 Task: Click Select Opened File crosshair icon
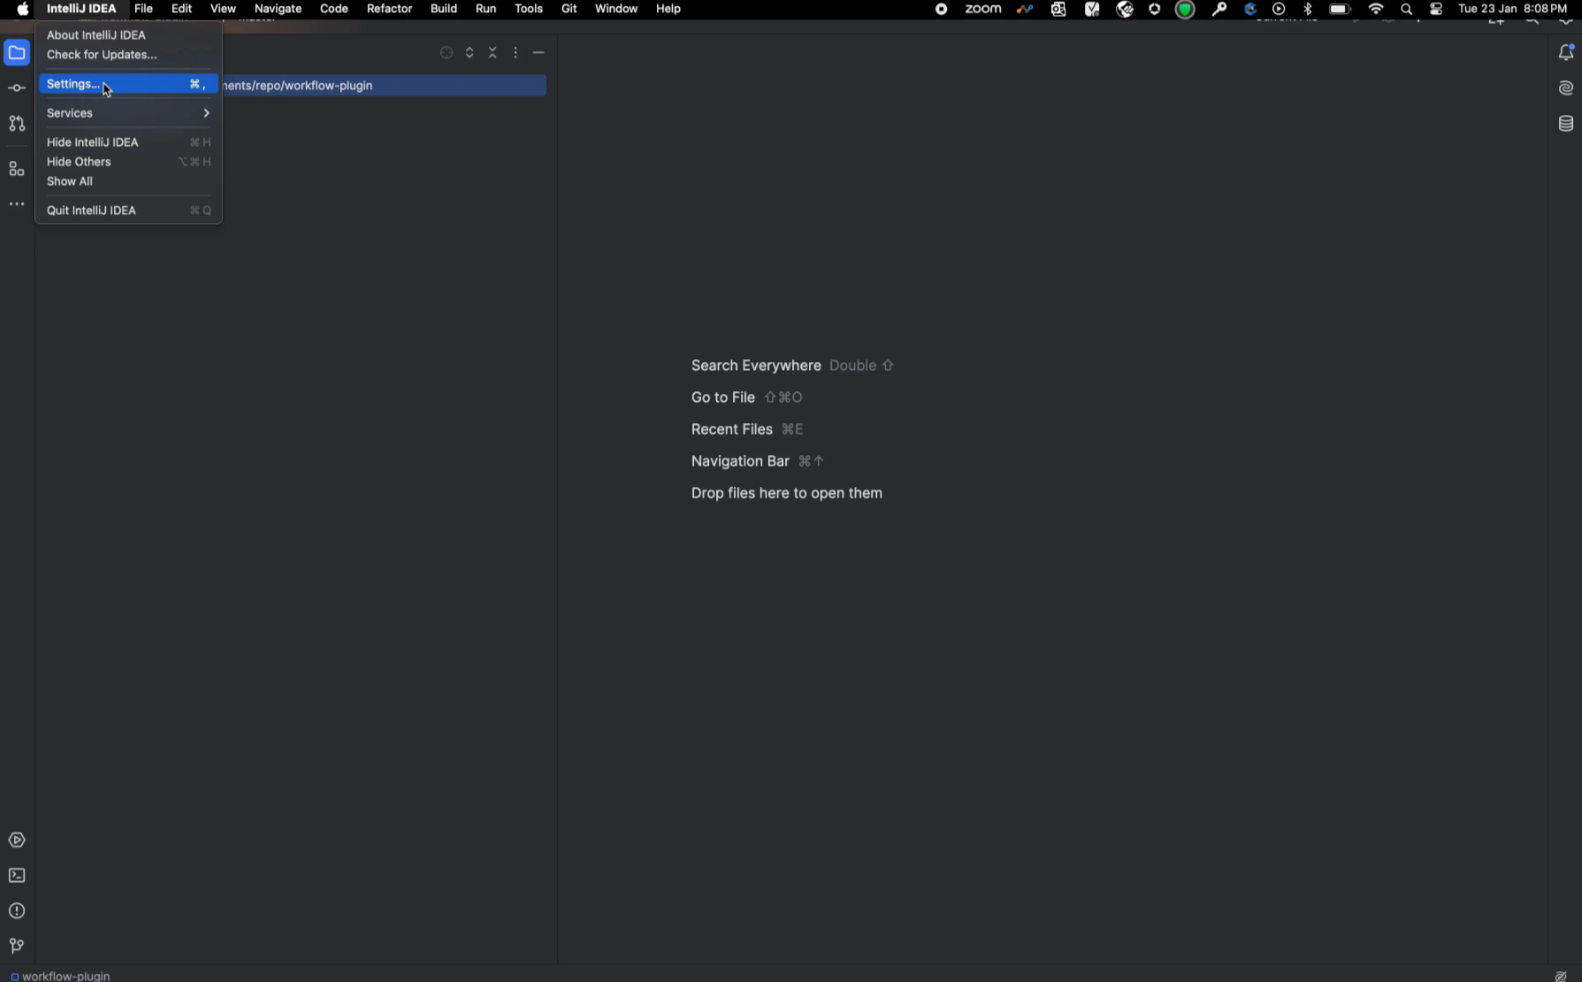pos(447,53)
